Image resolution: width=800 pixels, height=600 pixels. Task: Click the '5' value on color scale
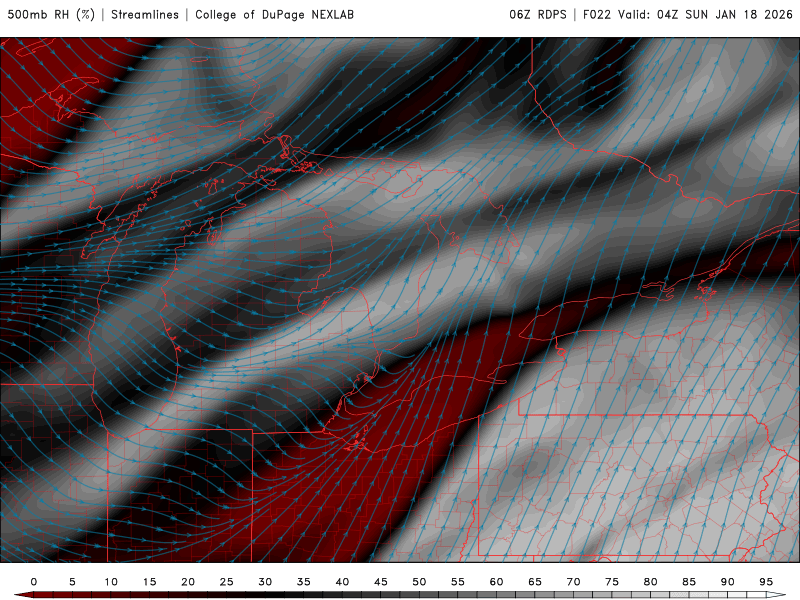72,582
